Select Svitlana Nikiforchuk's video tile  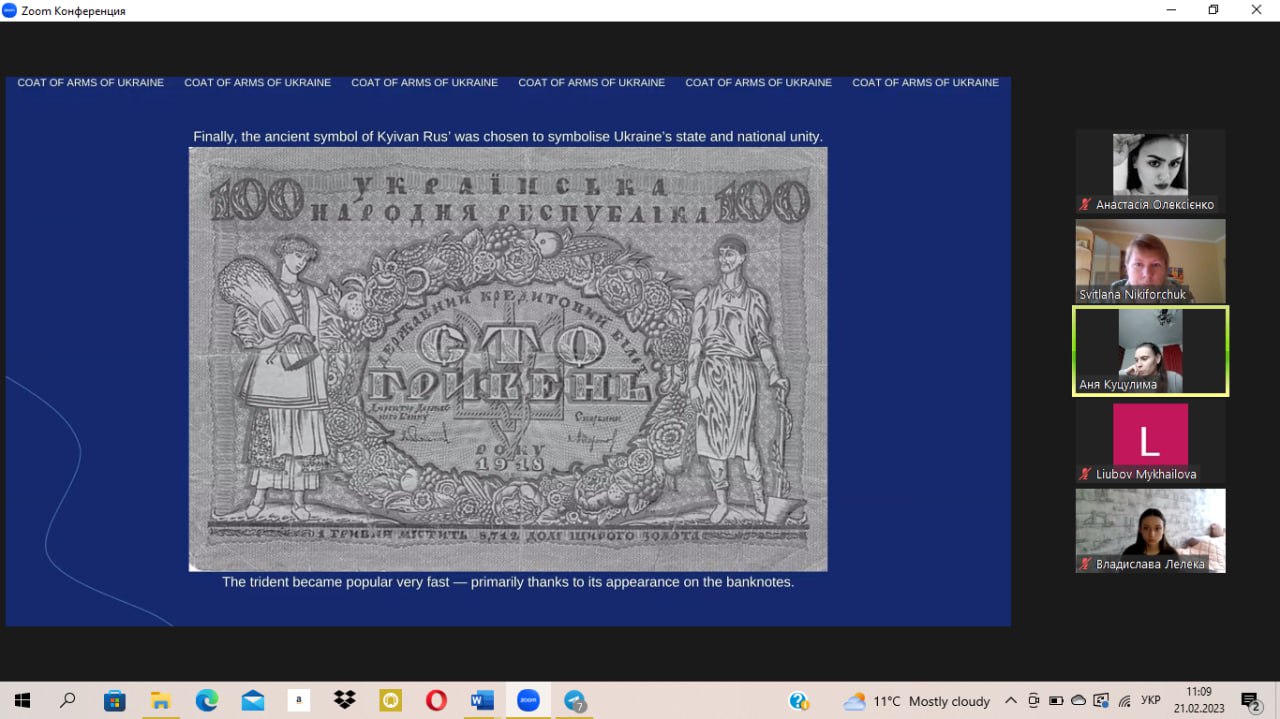pos(1150,261)
